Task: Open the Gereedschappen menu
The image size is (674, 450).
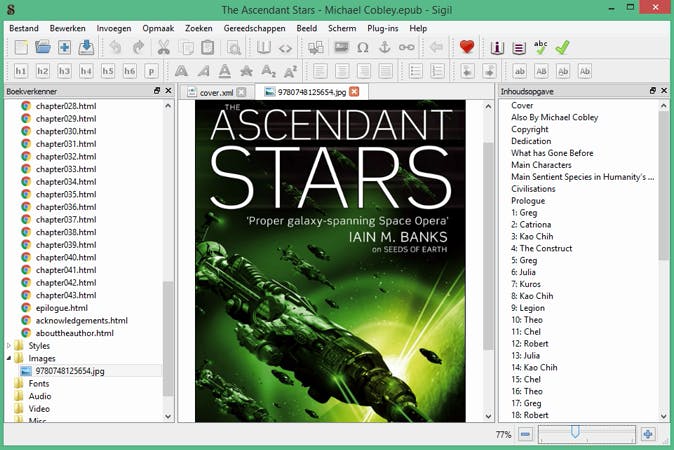Action: (254, 28)
